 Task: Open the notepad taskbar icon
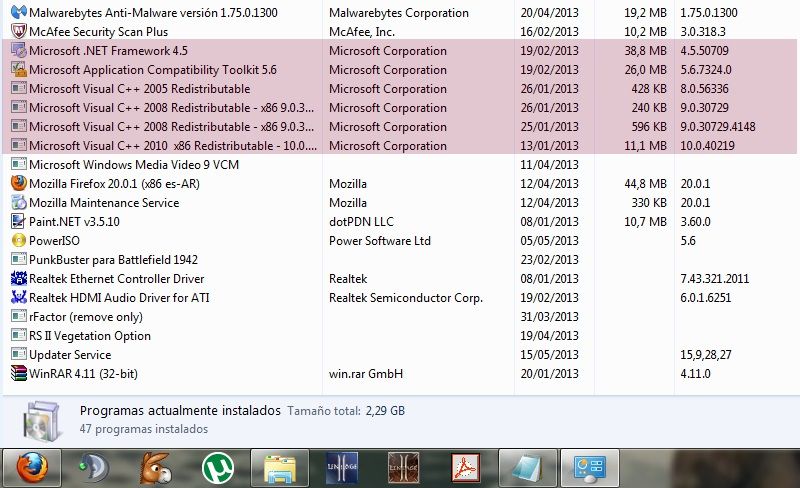pos(528,468)
